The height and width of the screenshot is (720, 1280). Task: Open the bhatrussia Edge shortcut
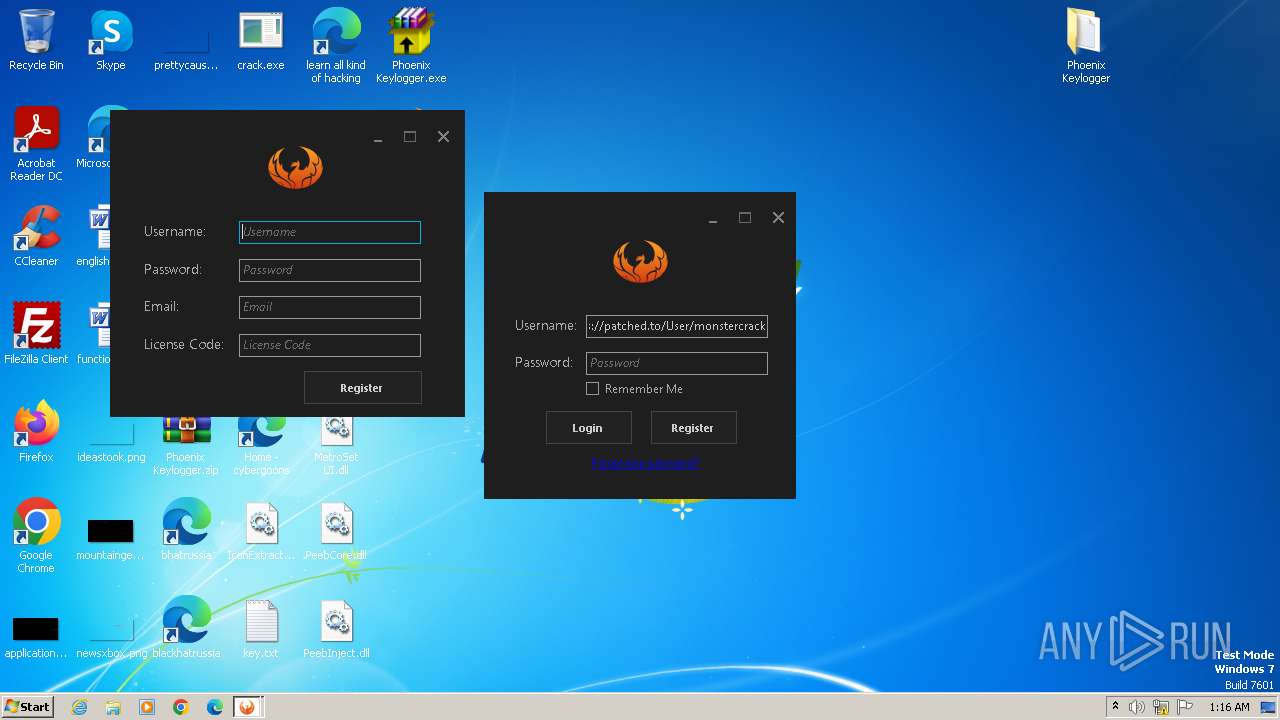(x=186, y=529)
